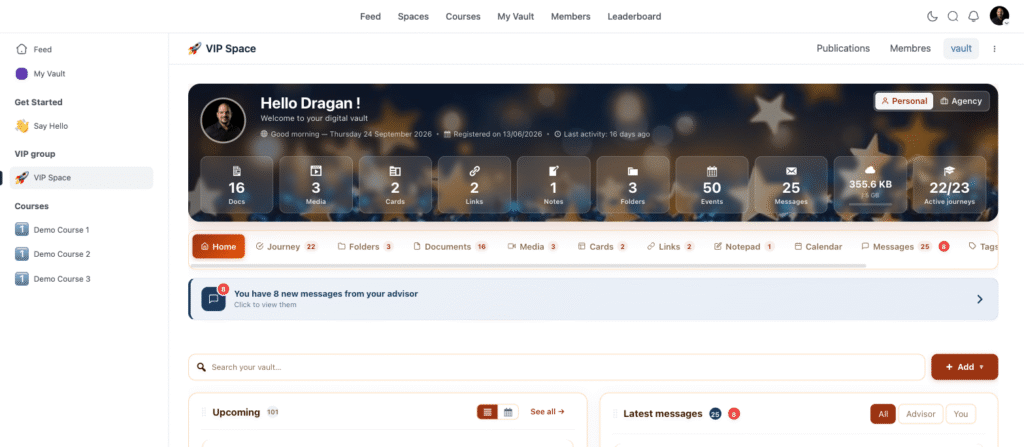Open the Documents tab
This screenshot has height=447, width=1024.
pos(451,246)
